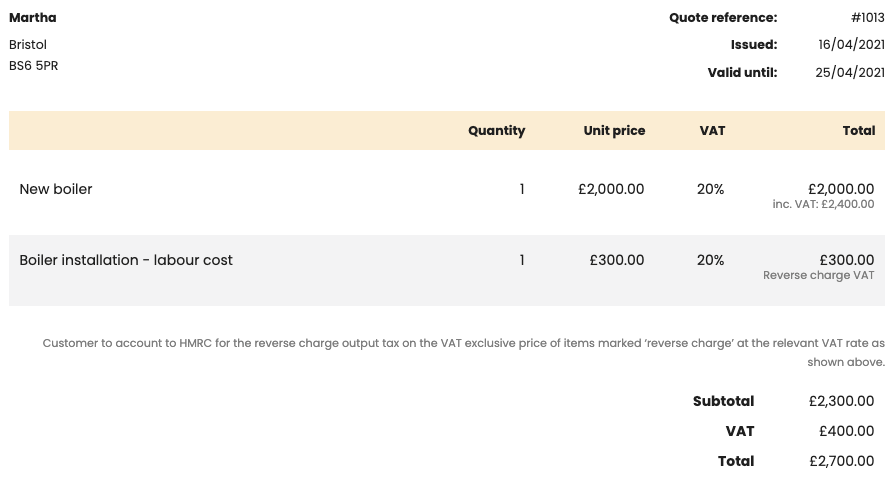Image resolution: width=894 pixels, height=483 pixels.
Task: Click the valid until date 25/04/2021
Action: pos(850,72)
